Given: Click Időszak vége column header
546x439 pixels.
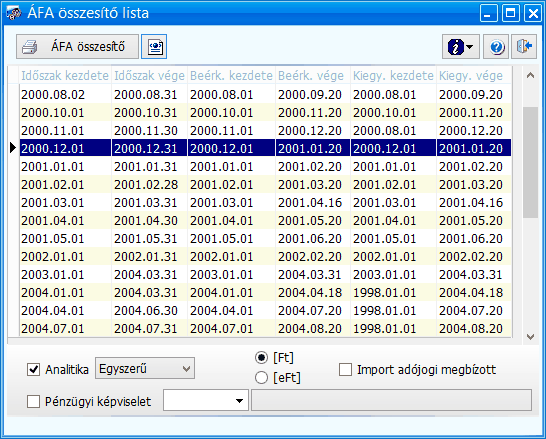Looking at the screenshot, I should [149, 75].
